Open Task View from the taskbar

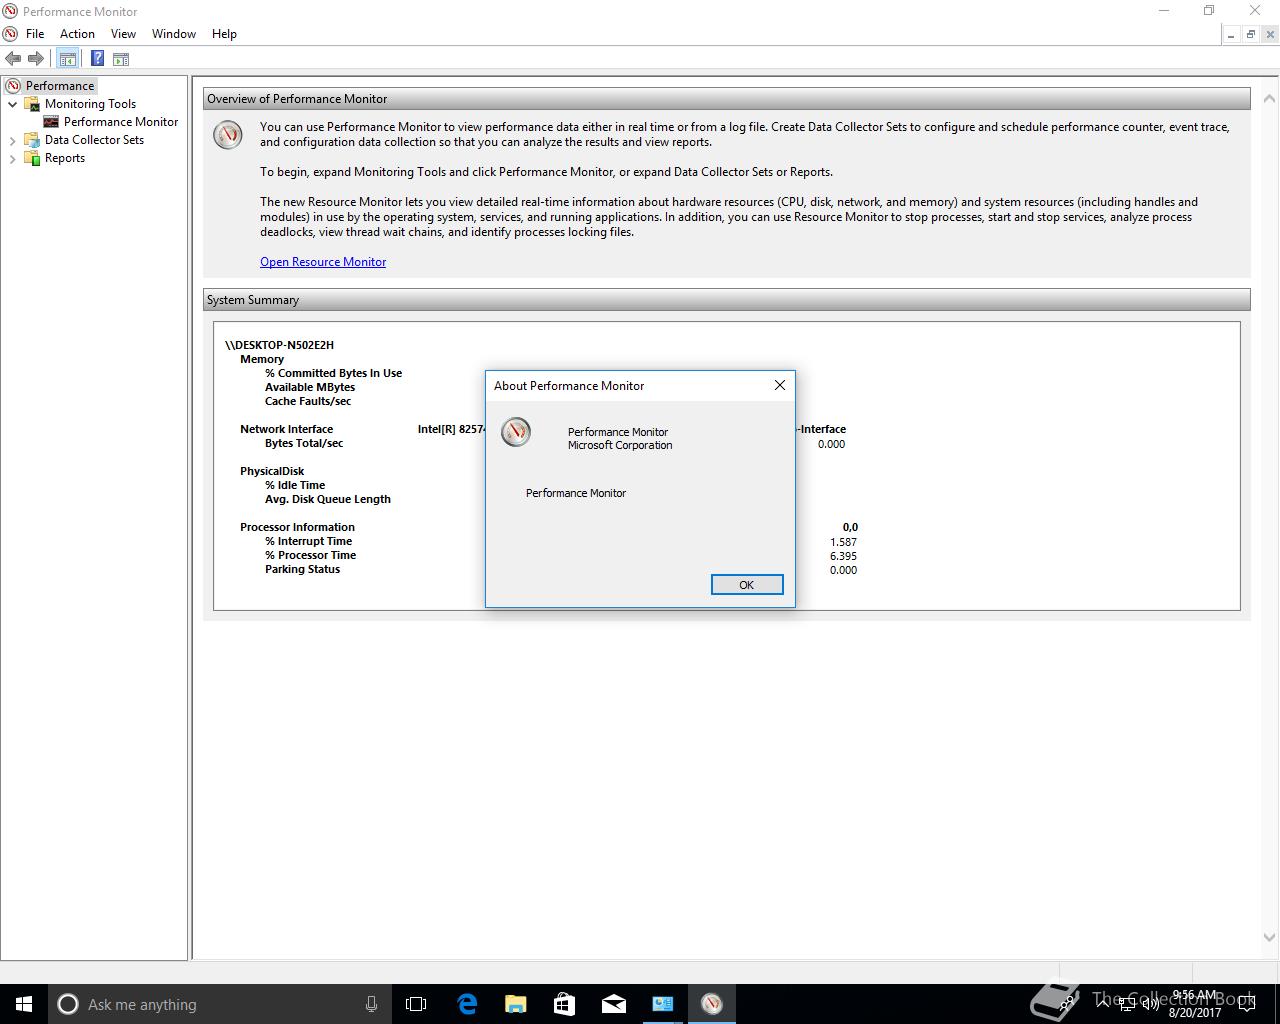416,1004
